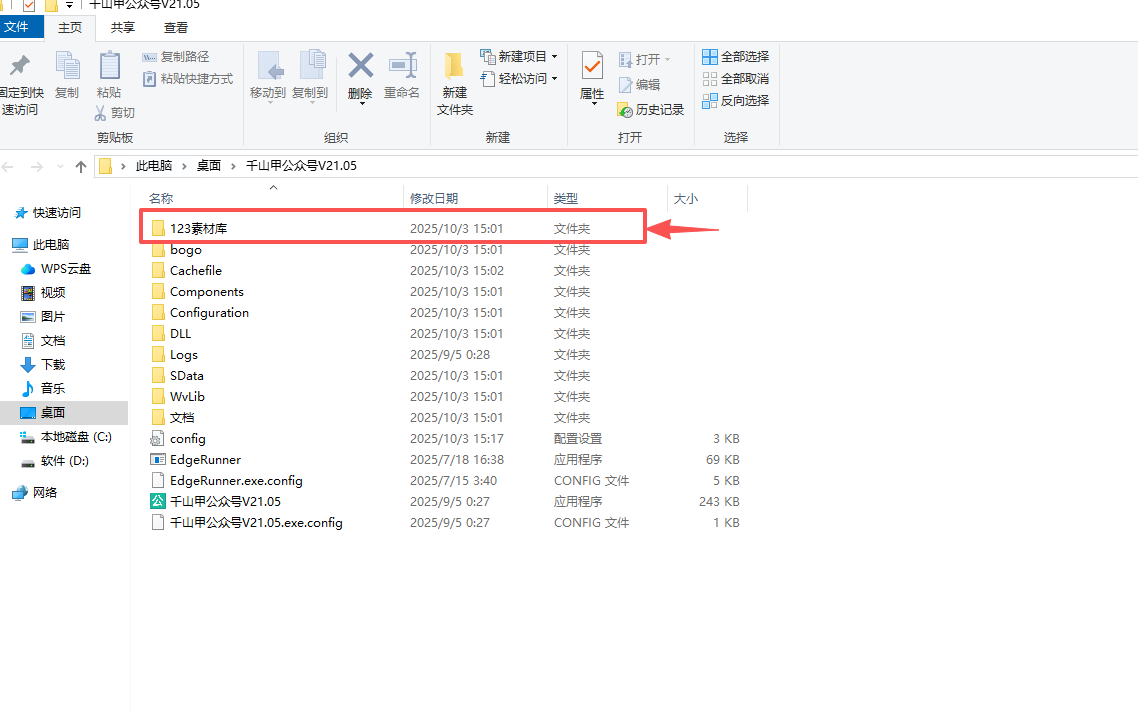Click Invert selection (反向选择) option
The width and height of the screenshot is (1138, 710).
tap(735, 101)
